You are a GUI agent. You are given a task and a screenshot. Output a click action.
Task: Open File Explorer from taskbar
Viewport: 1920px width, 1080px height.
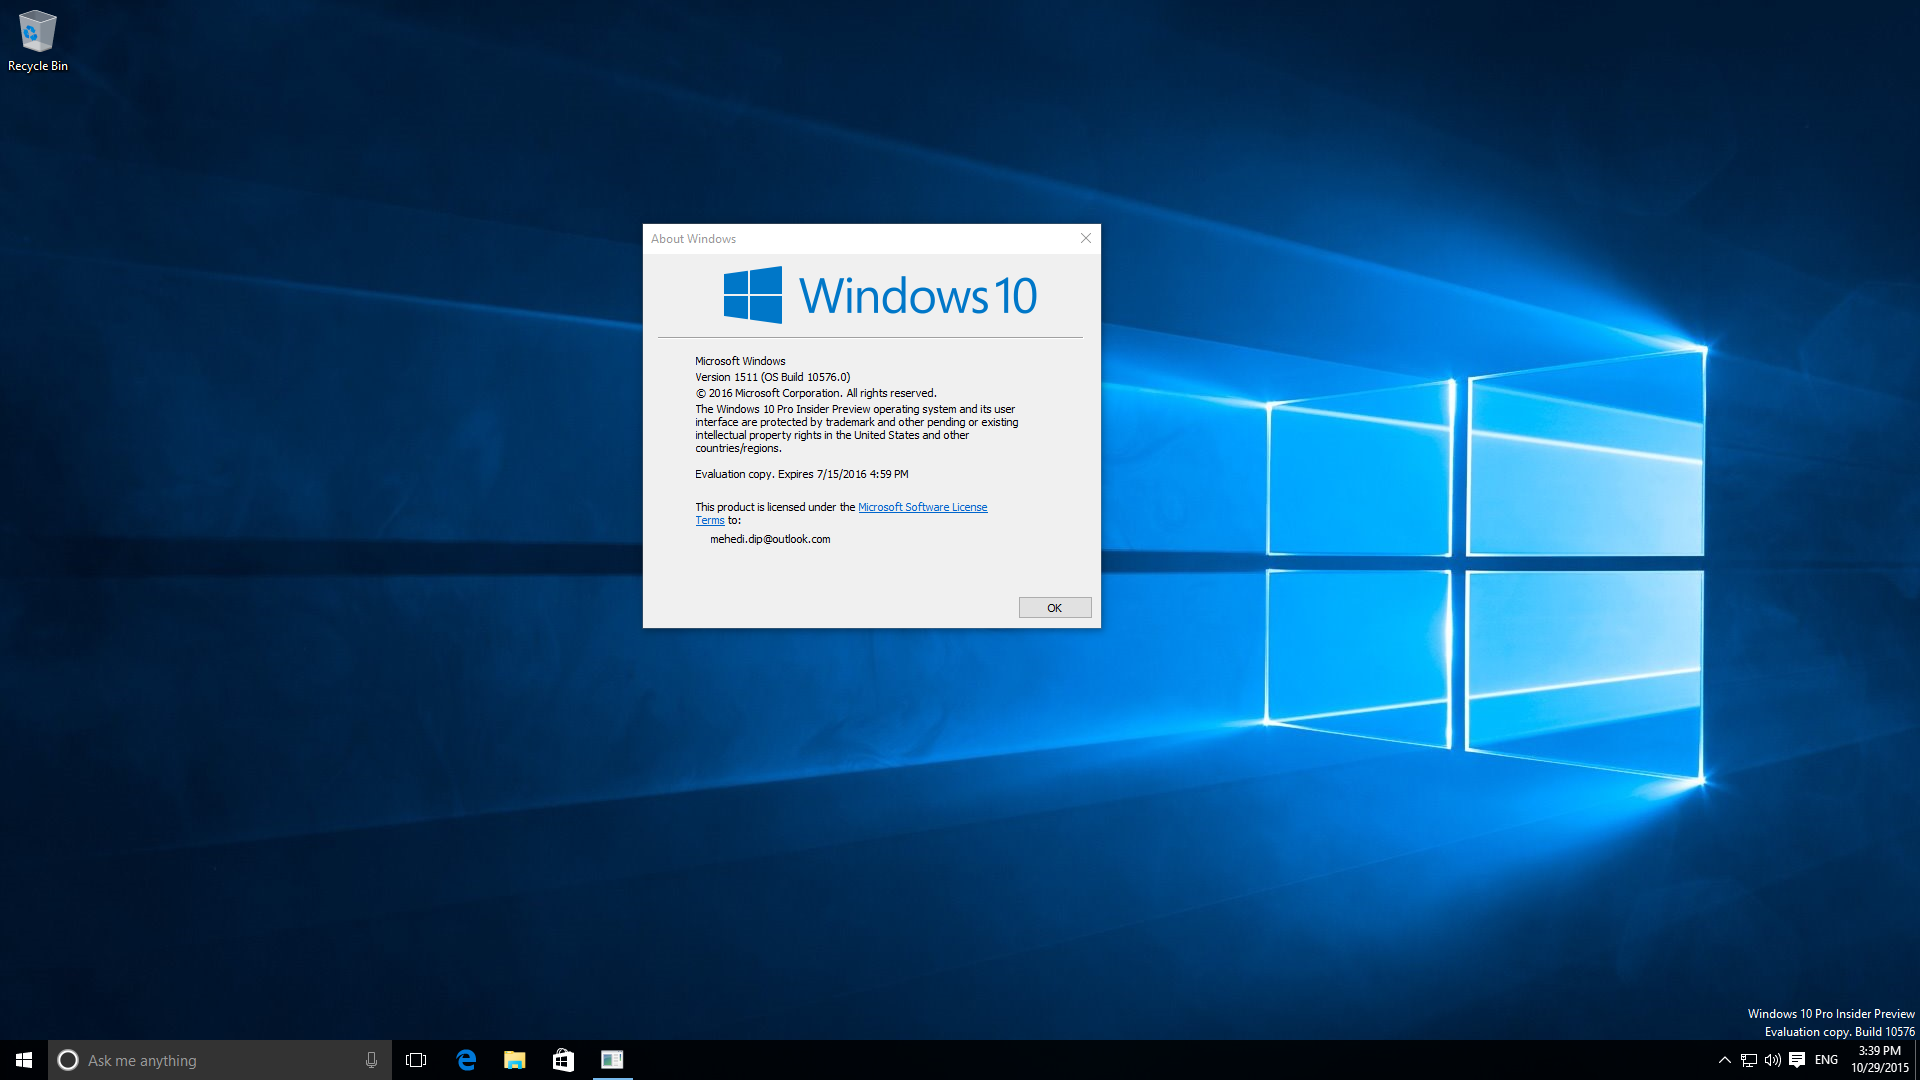[514, 1060]
